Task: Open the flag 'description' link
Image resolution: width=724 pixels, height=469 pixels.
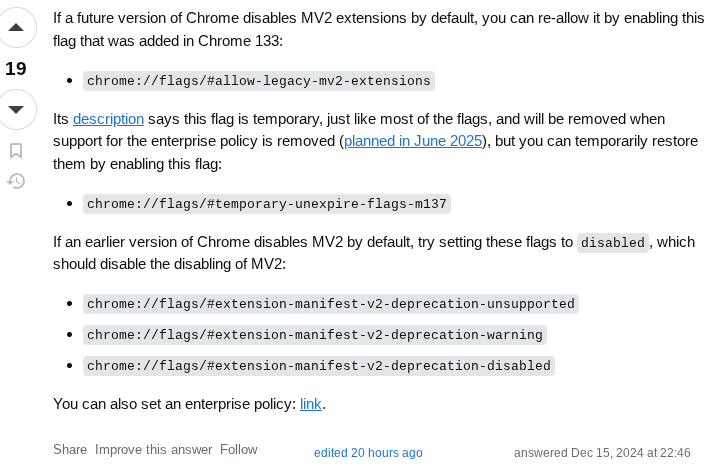Action: [x=109, y=119]
